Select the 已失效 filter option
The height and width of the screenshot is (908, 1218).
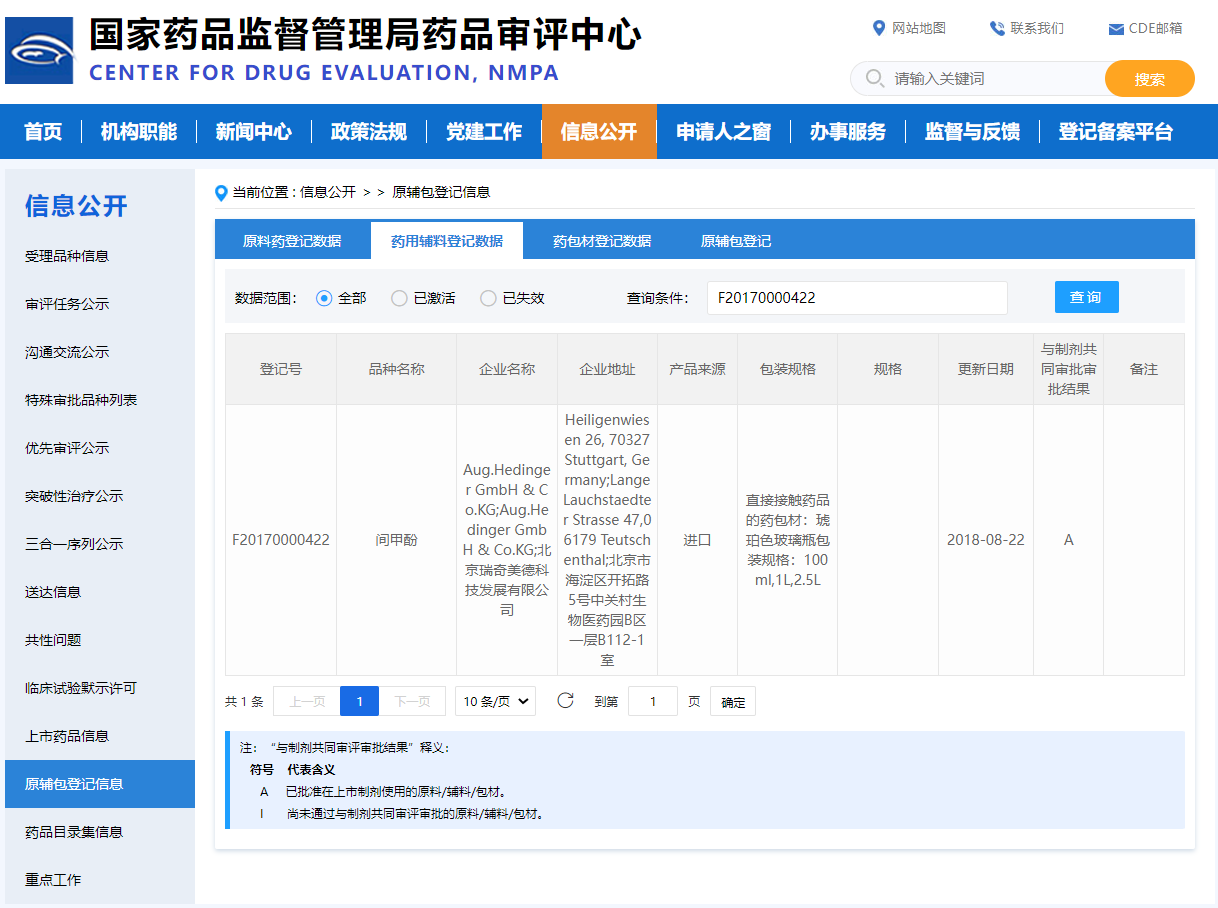tap(487, 297)
